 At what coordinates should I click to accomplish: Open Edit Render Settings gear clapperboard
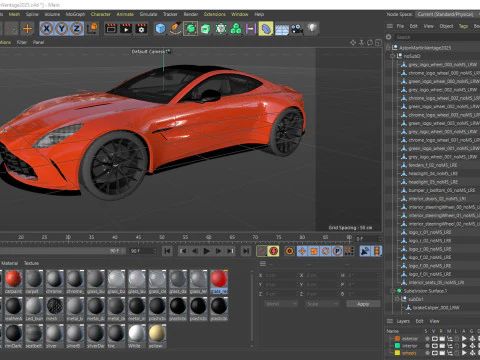[x=141, y=29]
